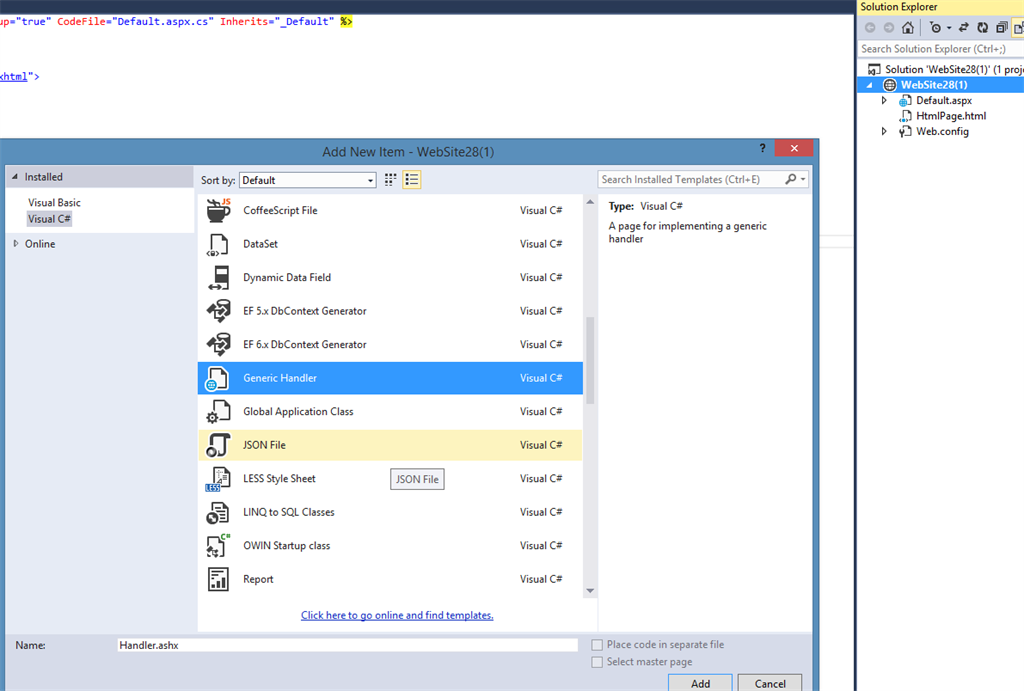Expand the Default.aspx tree node

coord(884,101)
